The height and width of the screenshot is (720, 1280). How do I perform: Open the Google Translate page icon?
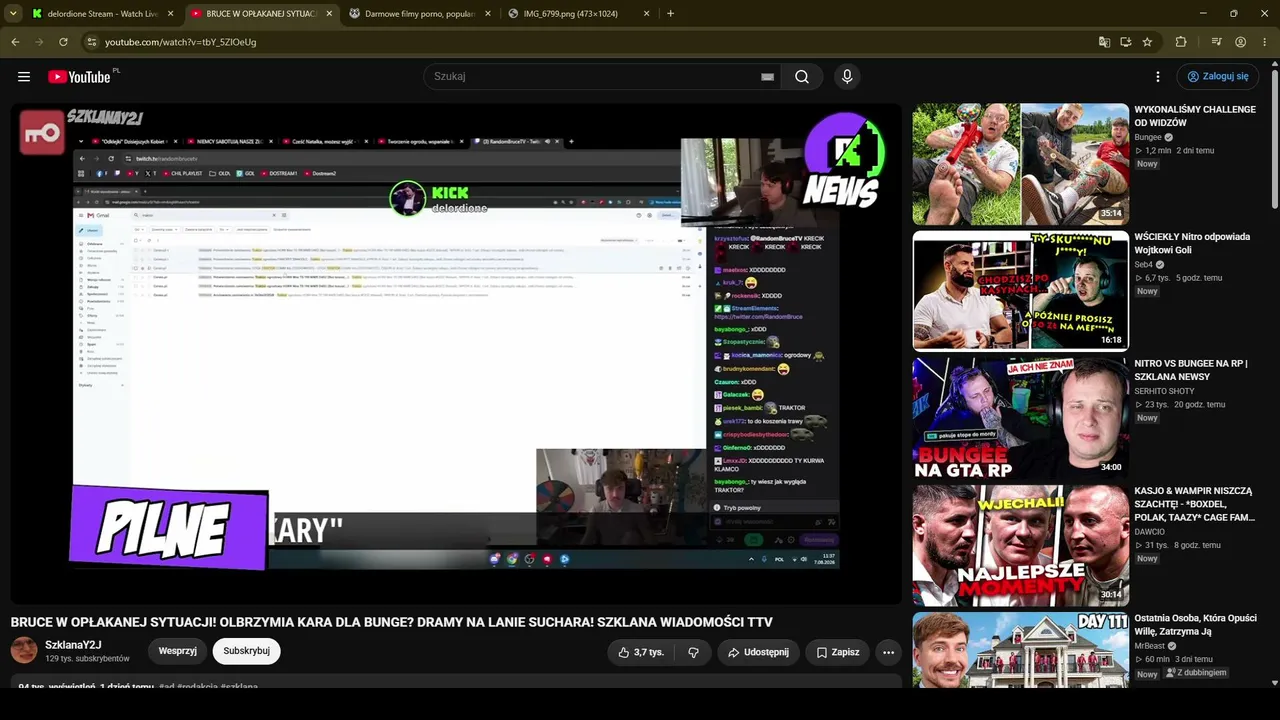1104,42
